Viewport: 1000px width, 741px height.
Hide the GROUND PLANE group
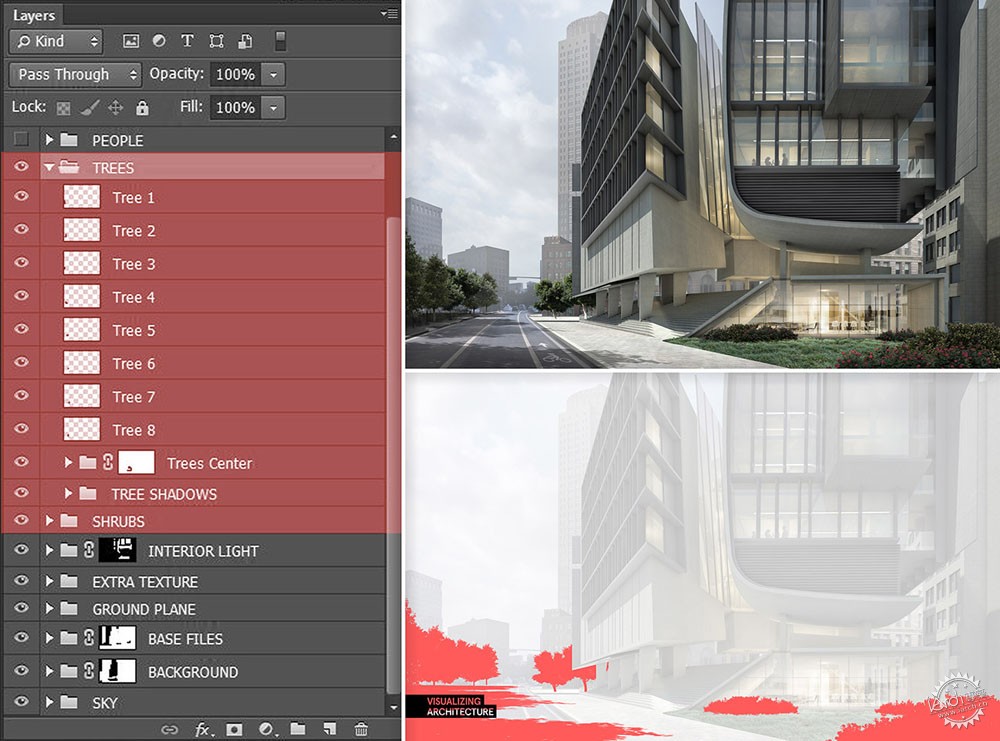[21, 608]
